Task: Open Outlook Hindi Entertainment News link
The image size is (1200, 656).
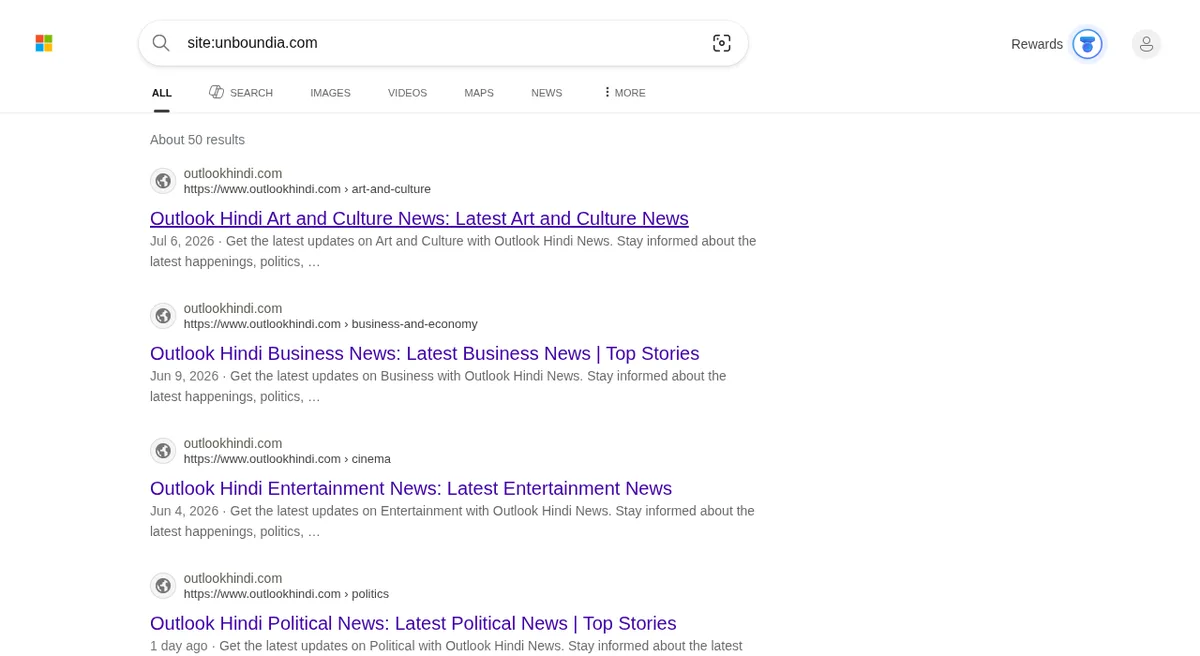Action: point(411,488)
